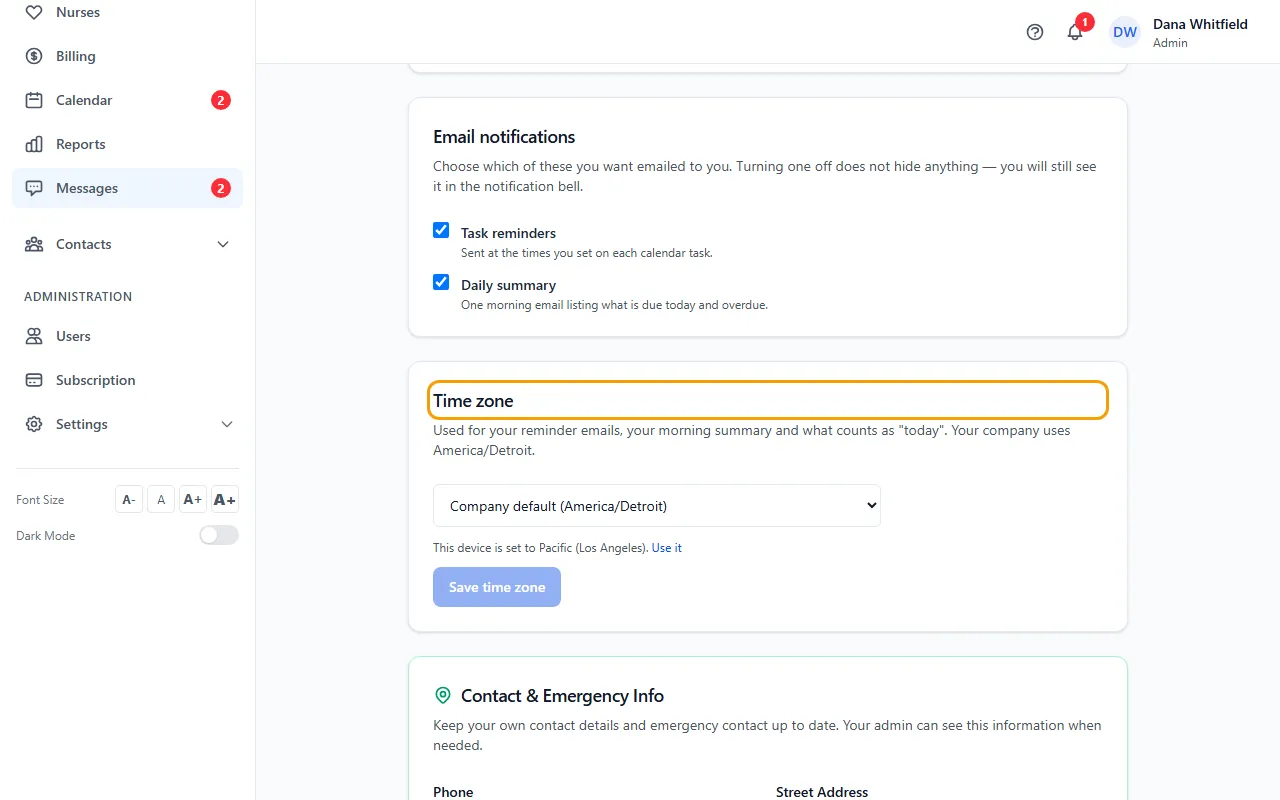Screen dimensions: 1280x800
Task: Click the "Use it" link
Action: (667, 548)
